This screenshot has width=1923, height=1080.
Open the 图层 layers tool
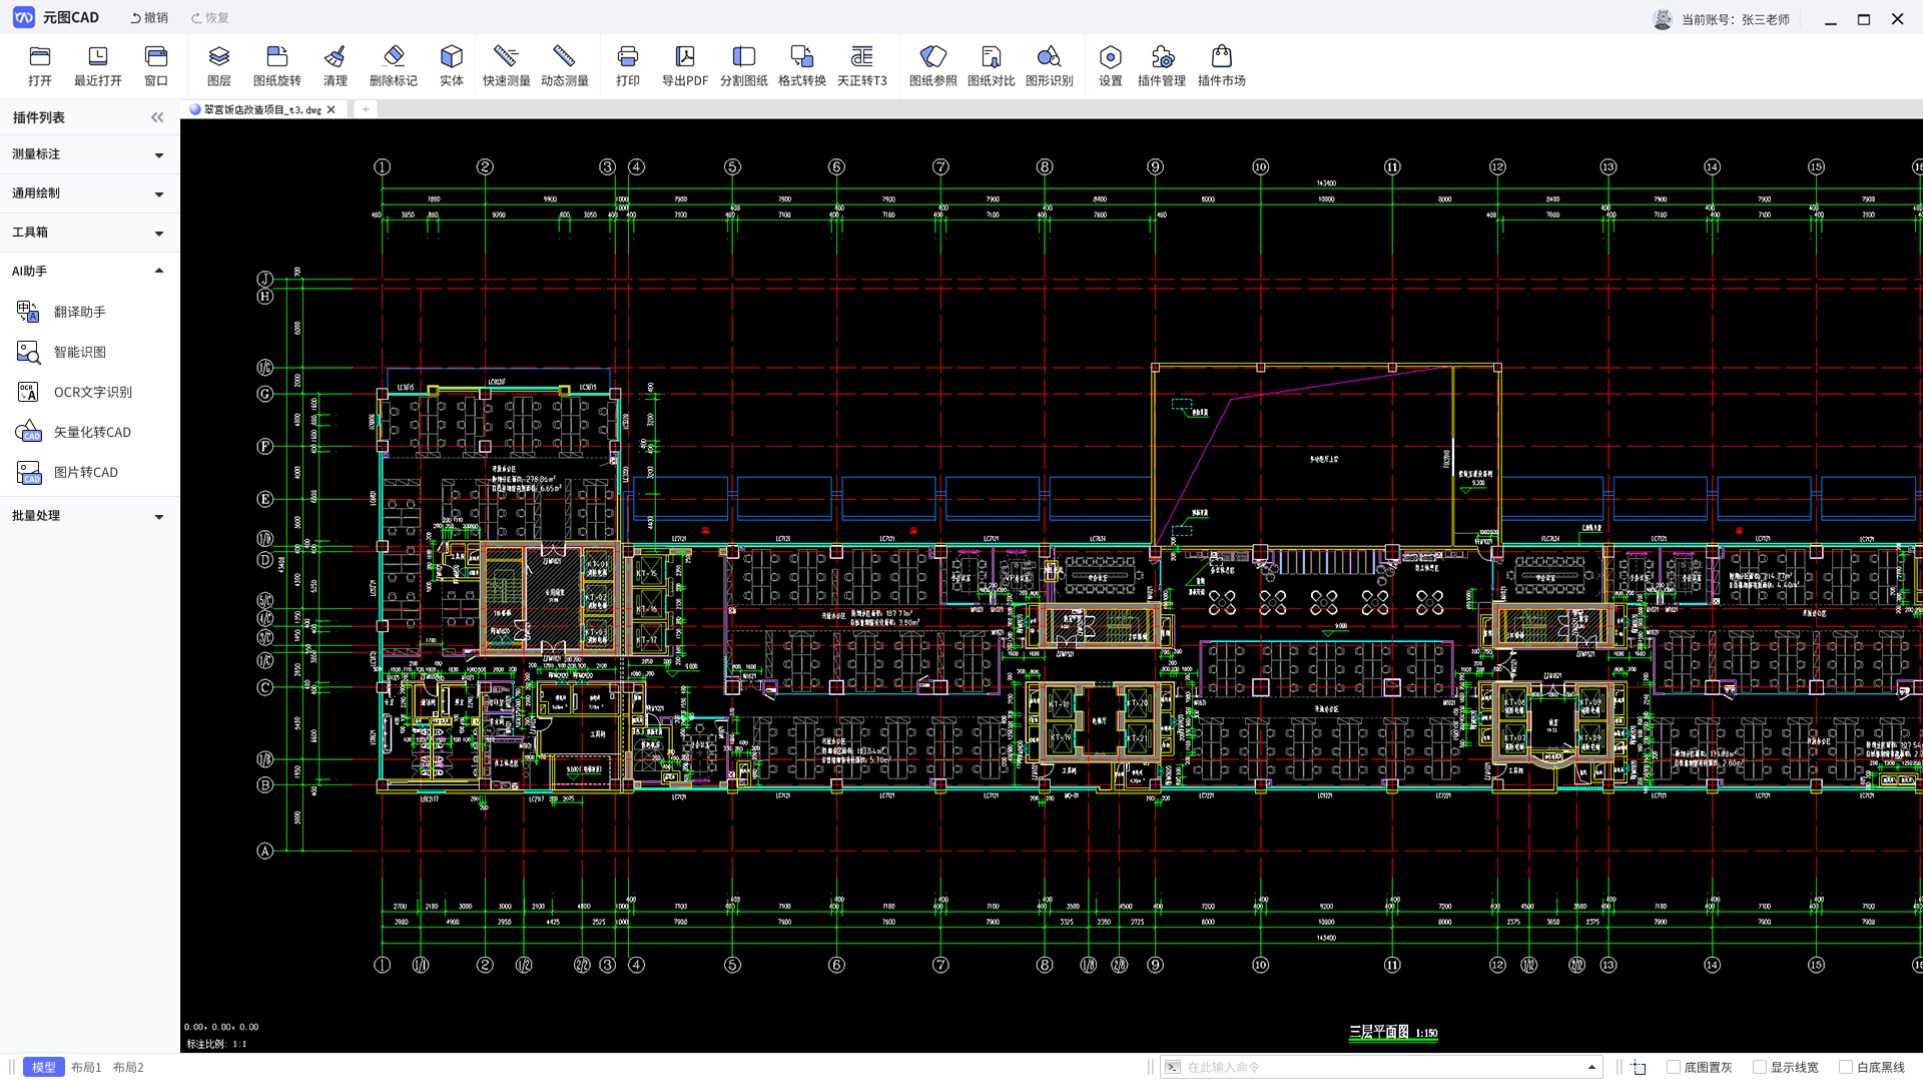(x=218, y=66)
